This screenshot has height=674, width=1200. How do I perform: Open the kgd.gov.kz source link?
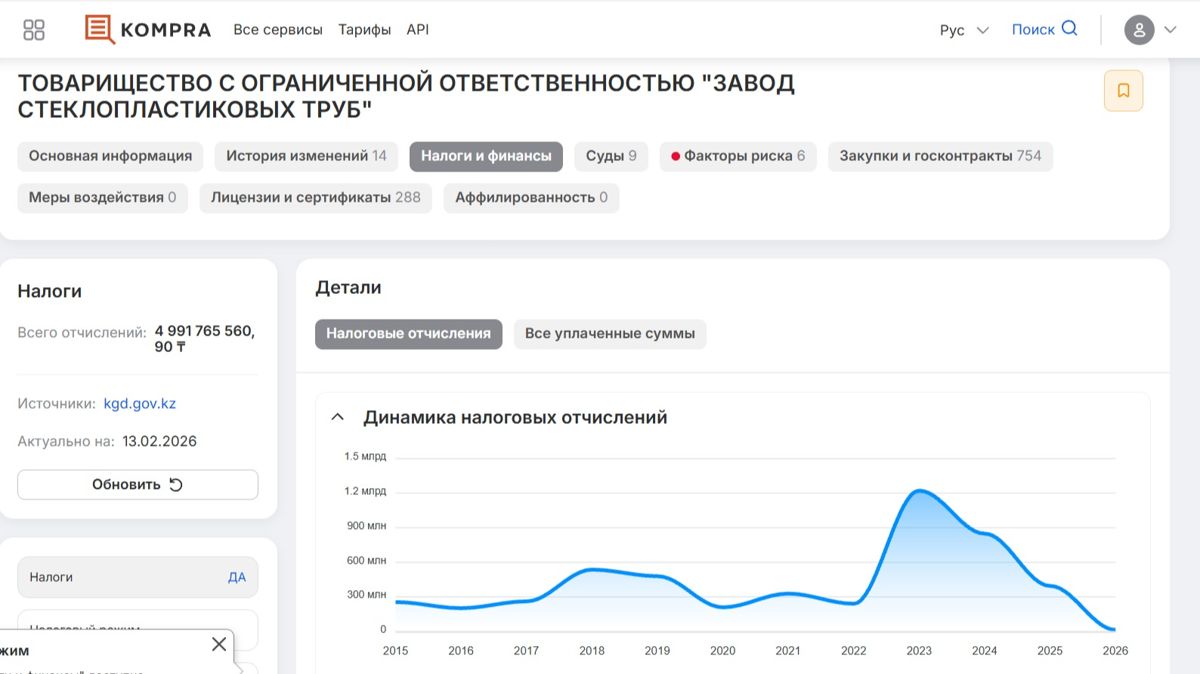[x=141, y=403]
